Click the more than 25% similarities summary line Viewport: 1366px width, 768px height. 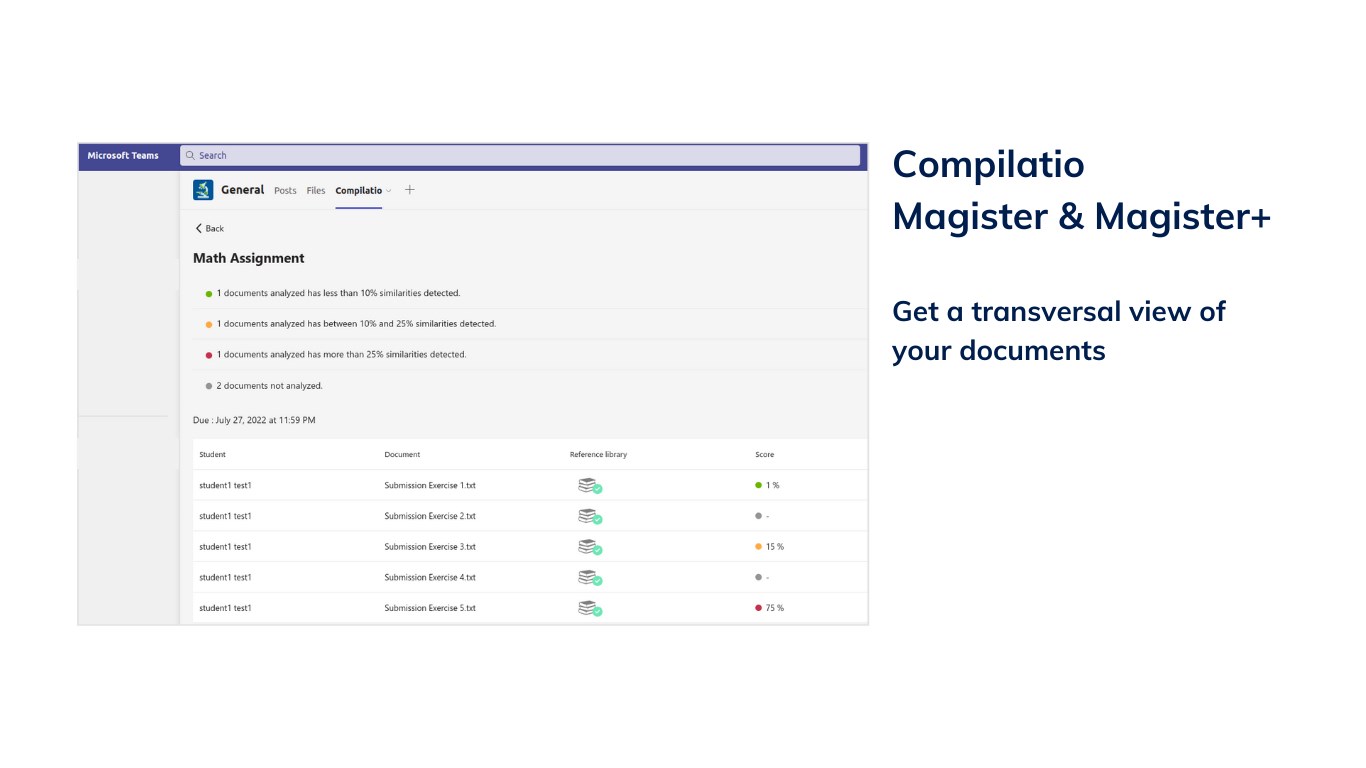click(341, 355)
